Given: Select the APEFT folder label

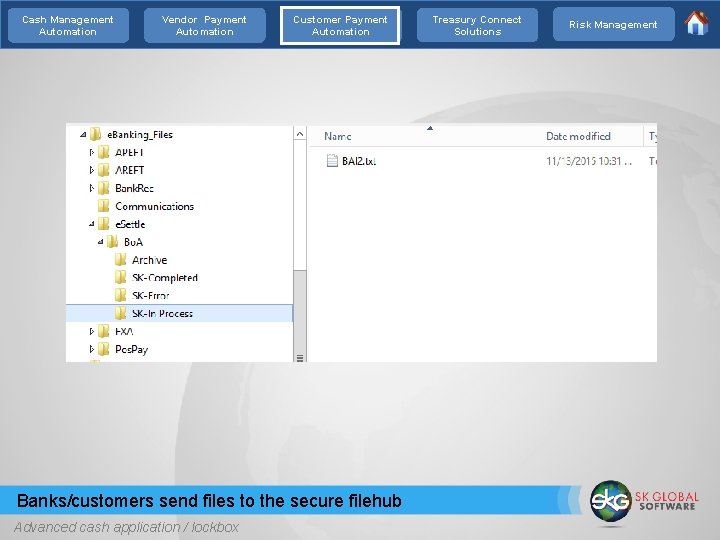Looking at the screenshot, I should point(129,152).
